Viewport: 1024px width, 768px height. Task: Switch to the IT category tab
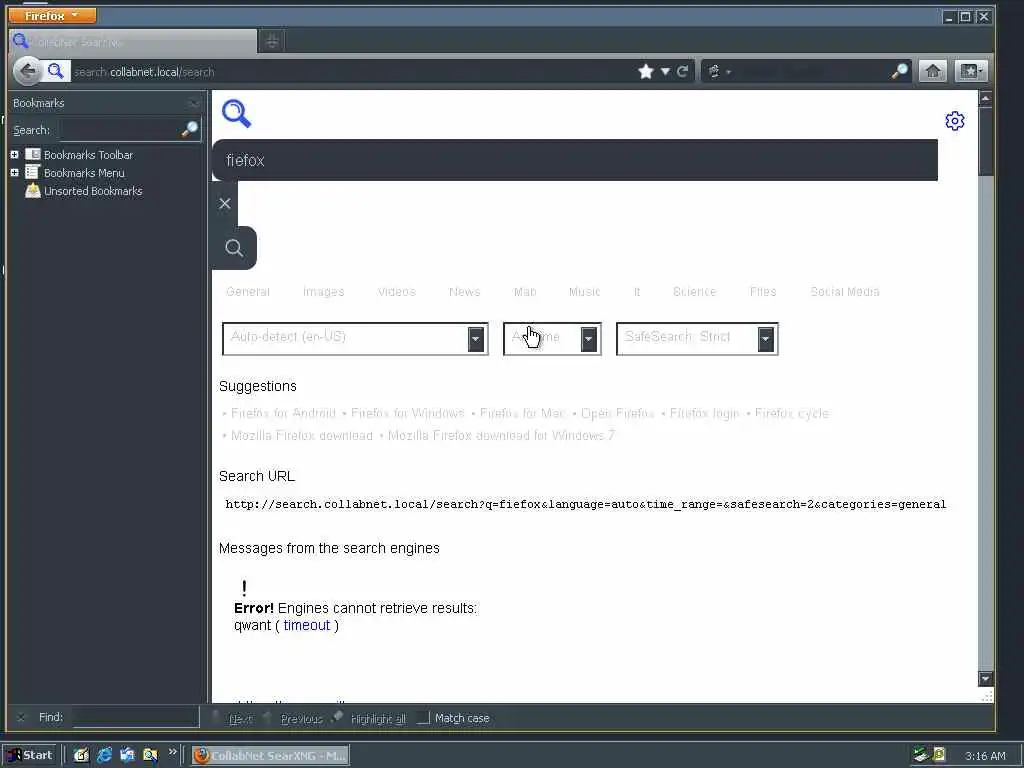pyautogui.click(x=637, y=292)
